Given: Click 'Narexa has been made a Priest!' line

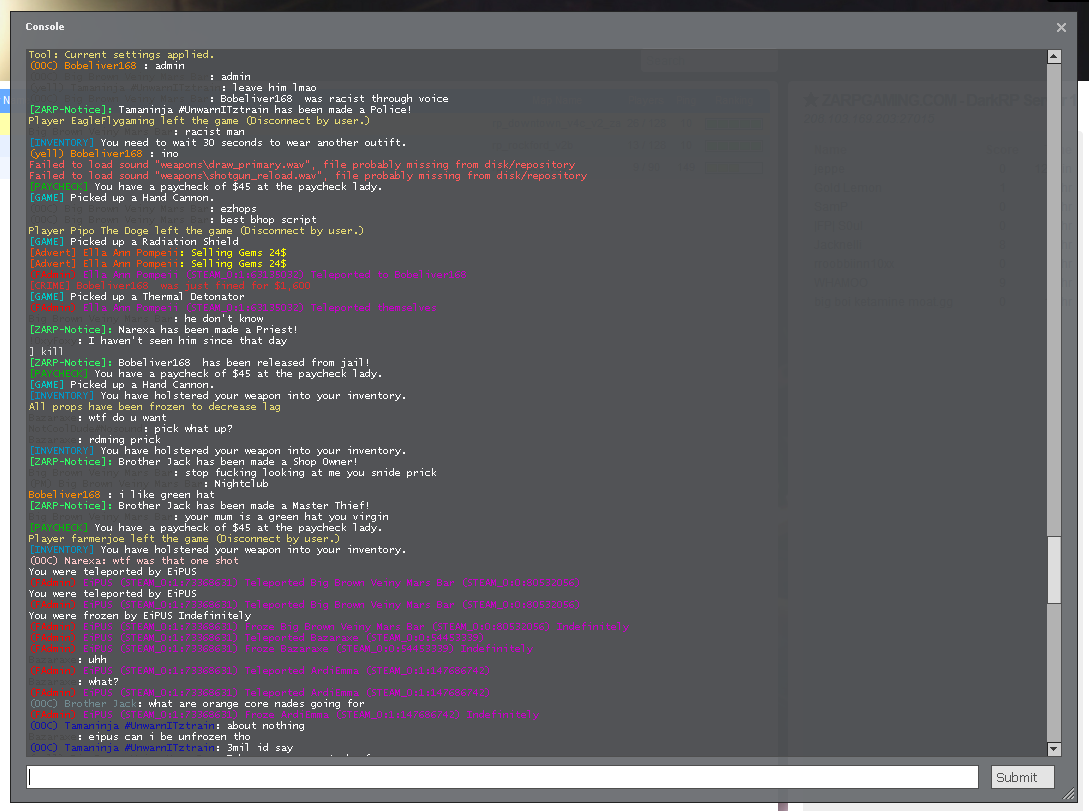Looking at the screenshot, I should pyautogui.click(x=163, y=330).
